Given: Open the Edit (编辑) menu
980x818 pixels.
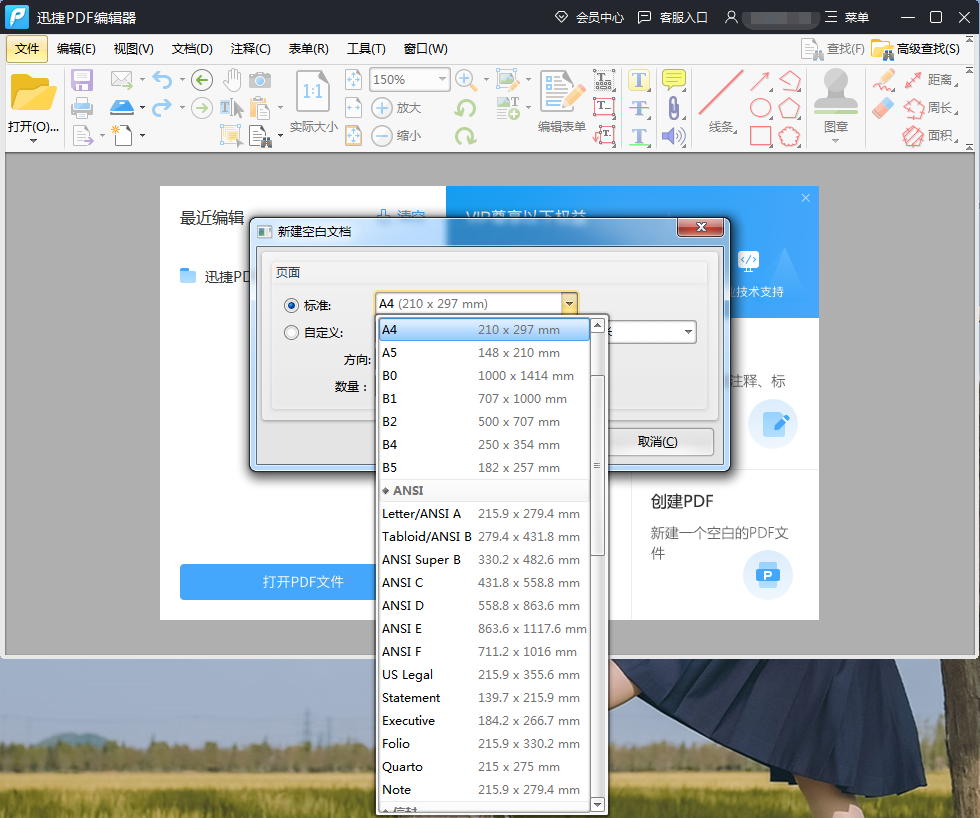Looking at the screenshot, I should click(76, 49).
